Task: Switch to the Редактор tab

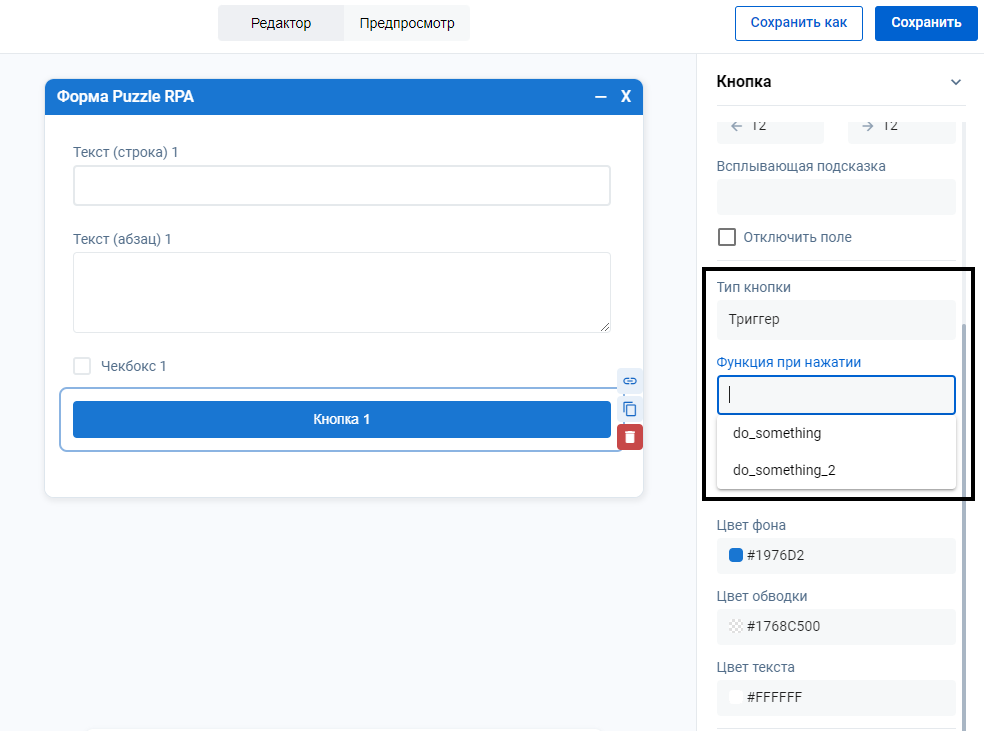Action: tap(281, 23)
